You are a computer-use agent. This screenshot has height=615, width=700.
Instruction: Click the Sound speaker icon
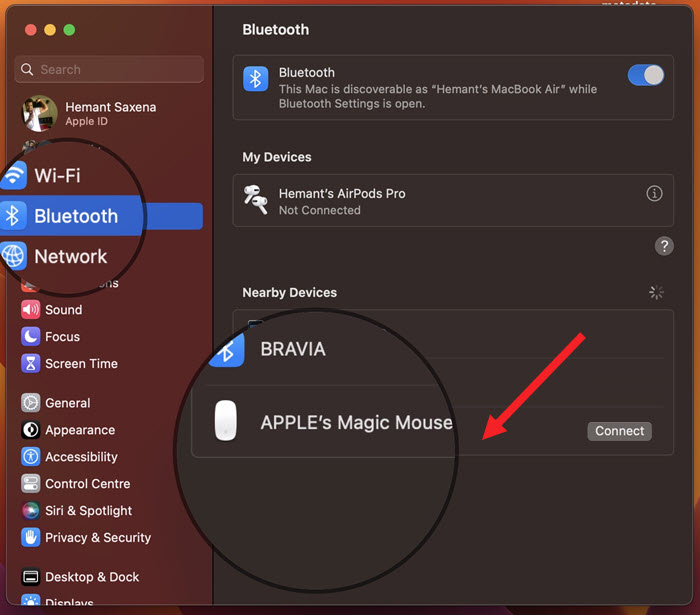[x=30, y=310]
